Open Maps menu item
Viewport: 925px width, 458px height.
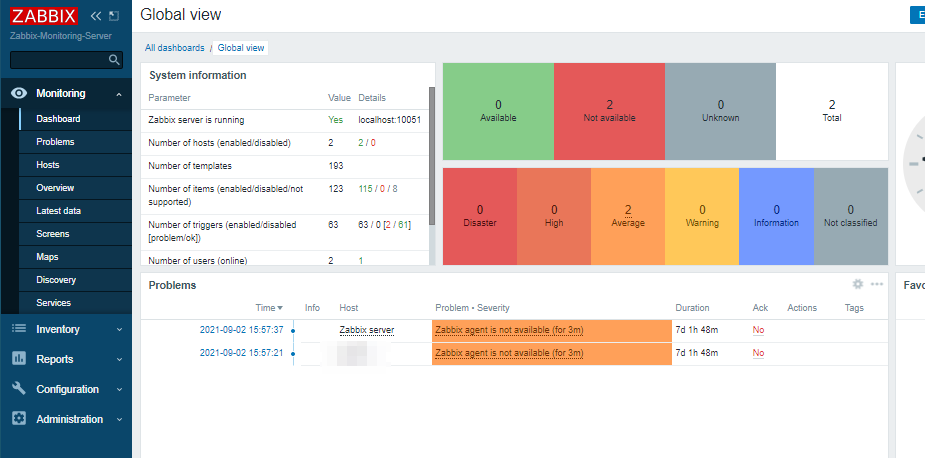point(76,257)
